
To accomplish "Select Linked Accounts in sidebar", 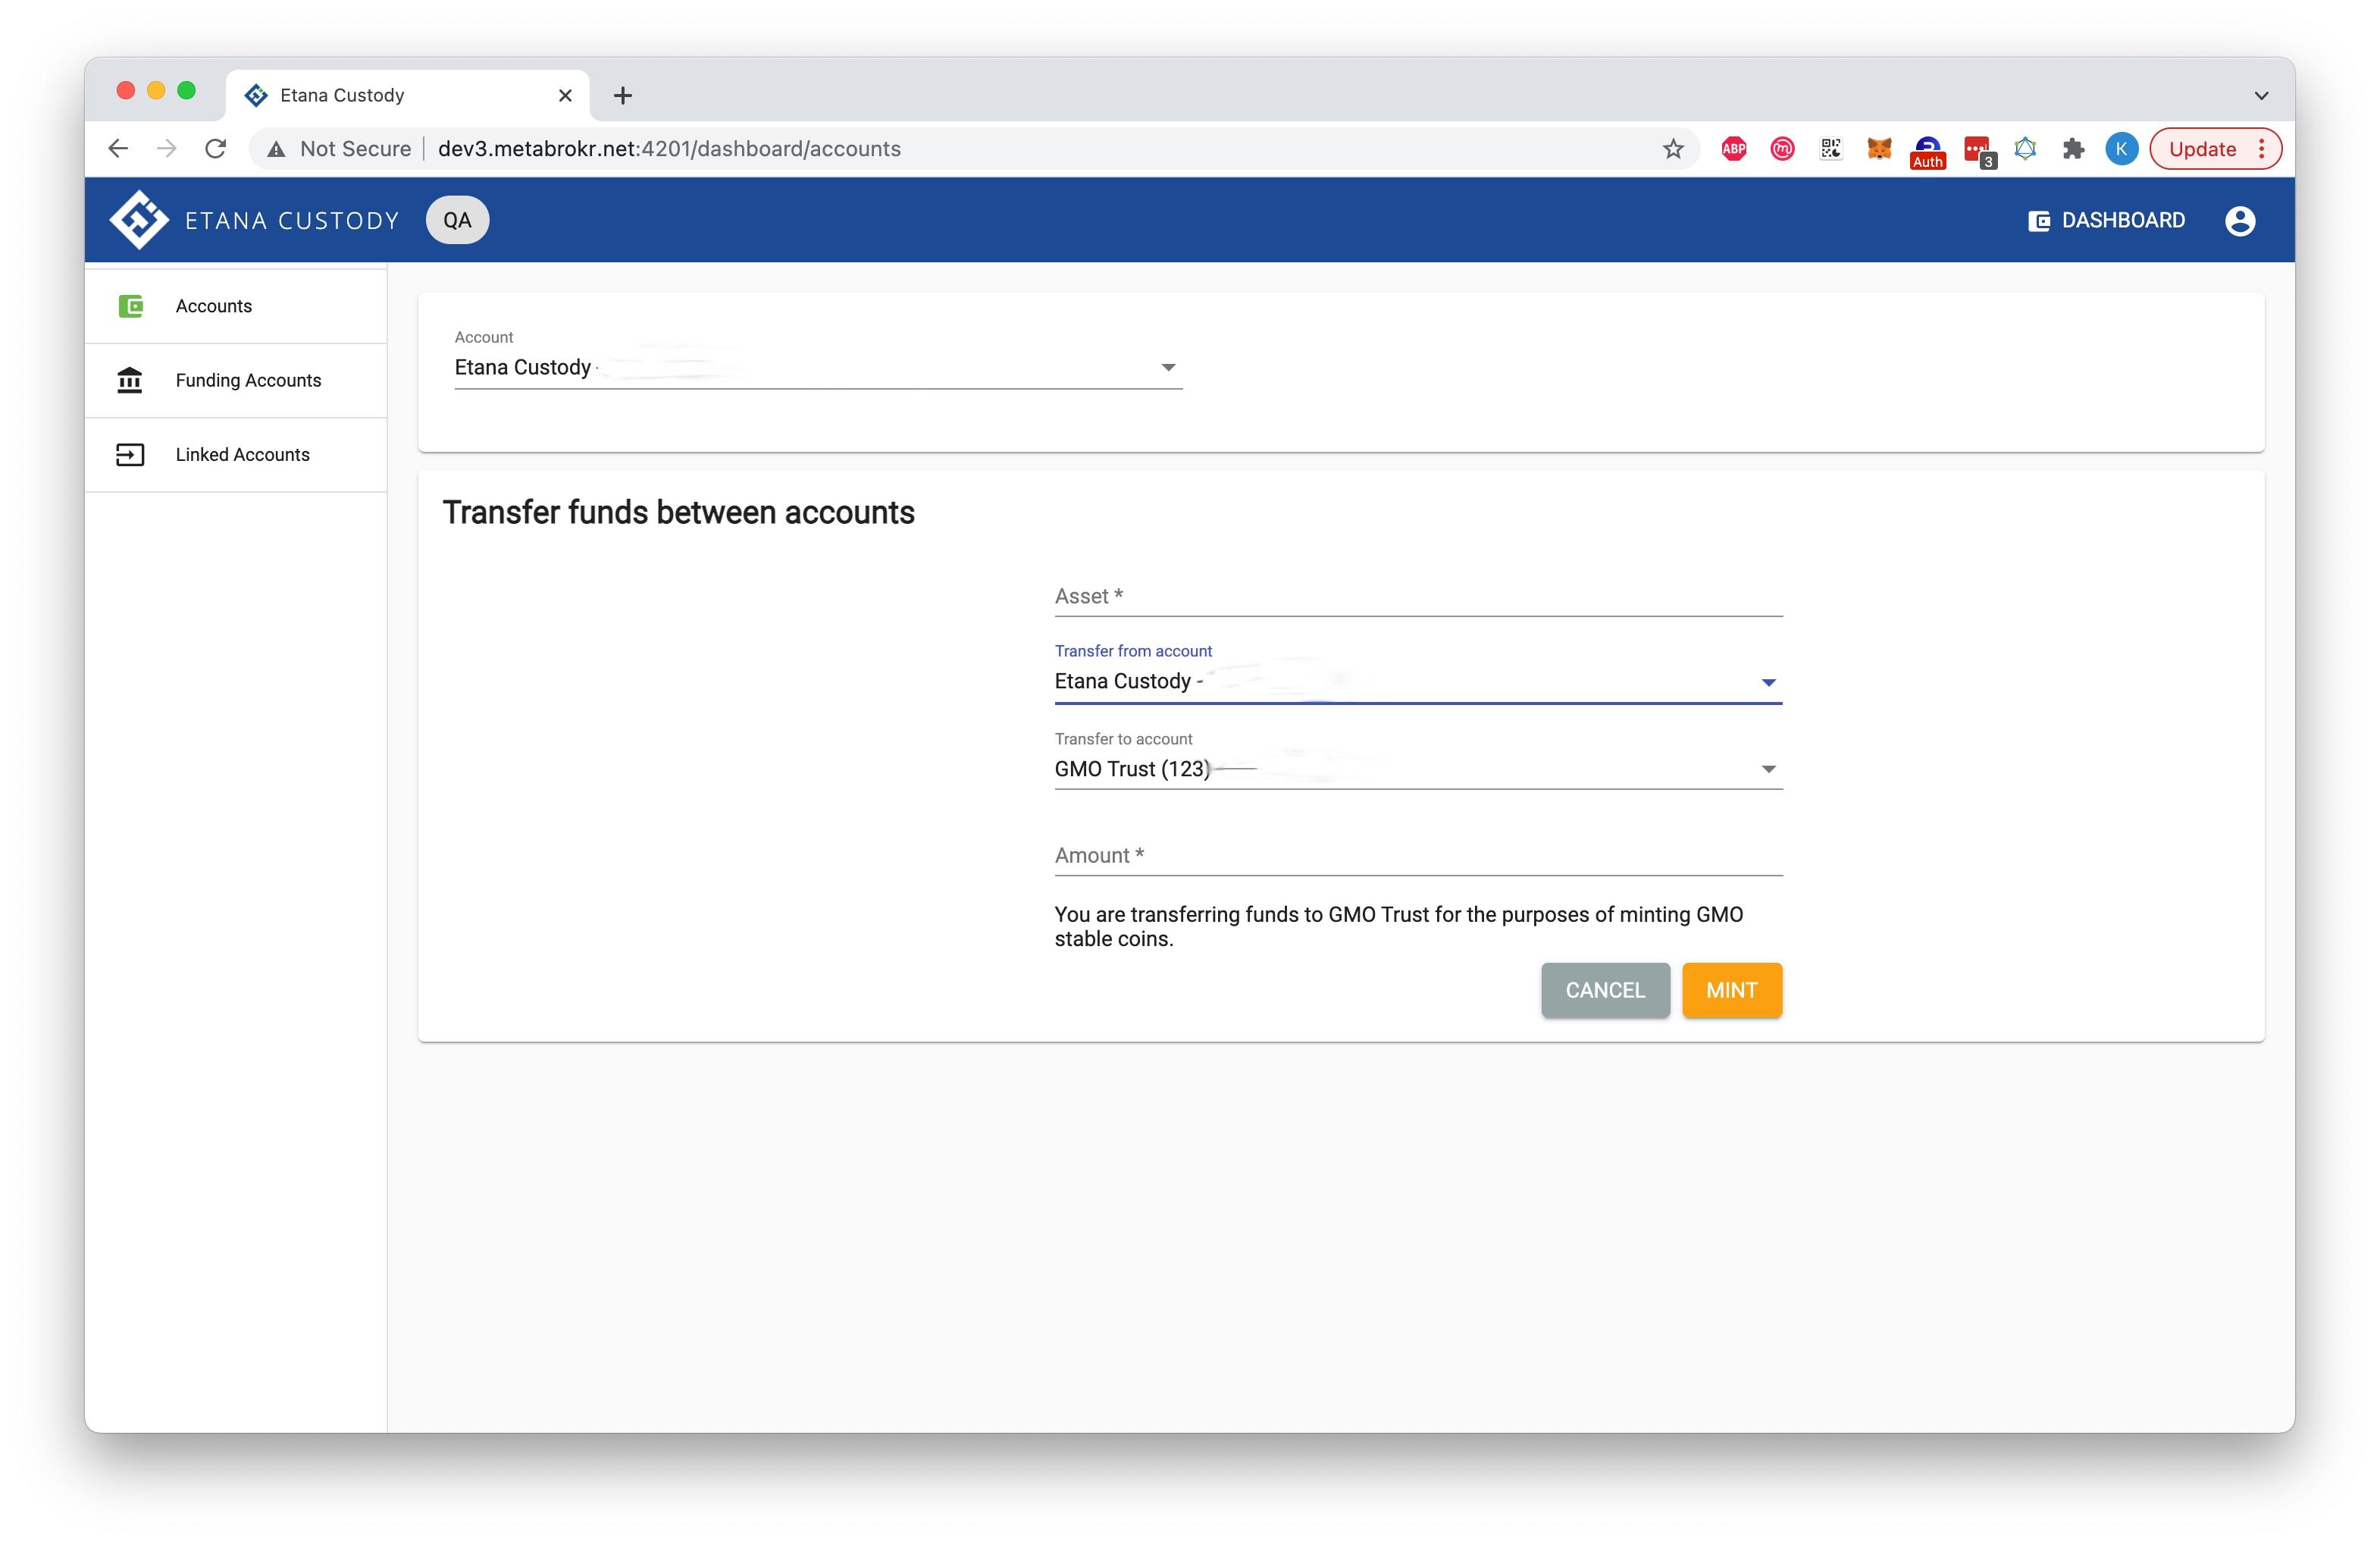I will [x=236, y=455].
